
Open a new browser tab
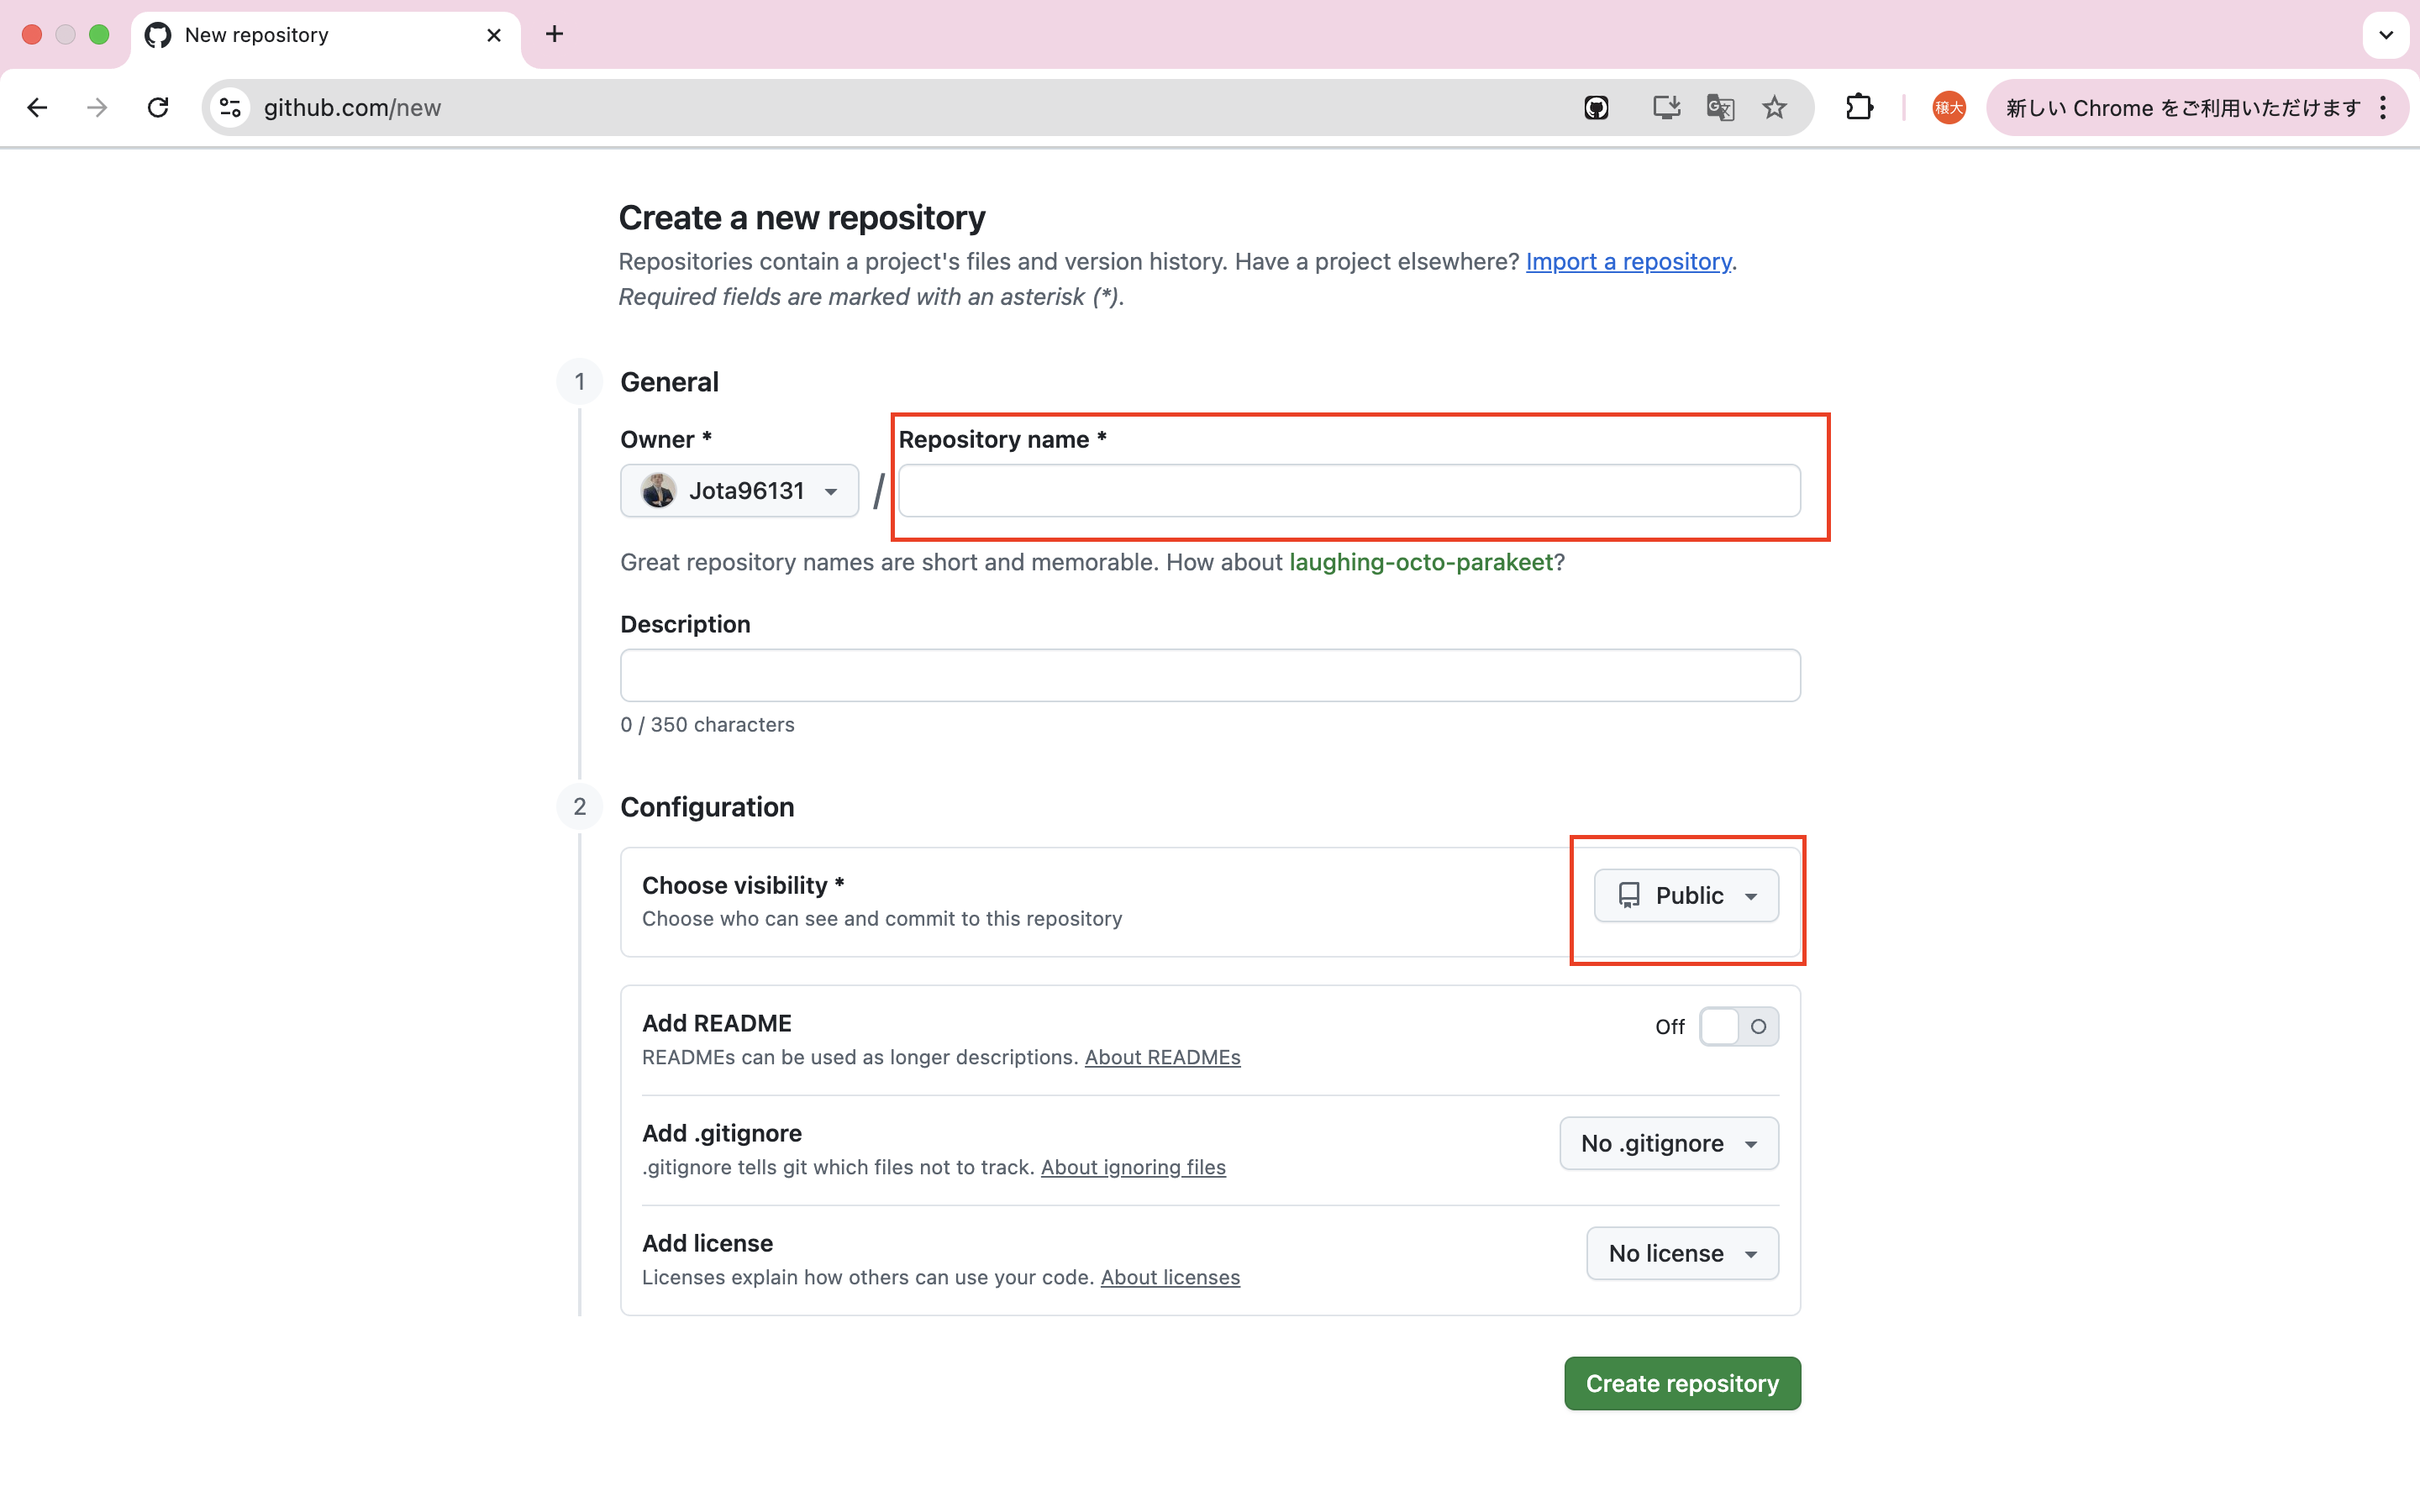click(555, 35)
